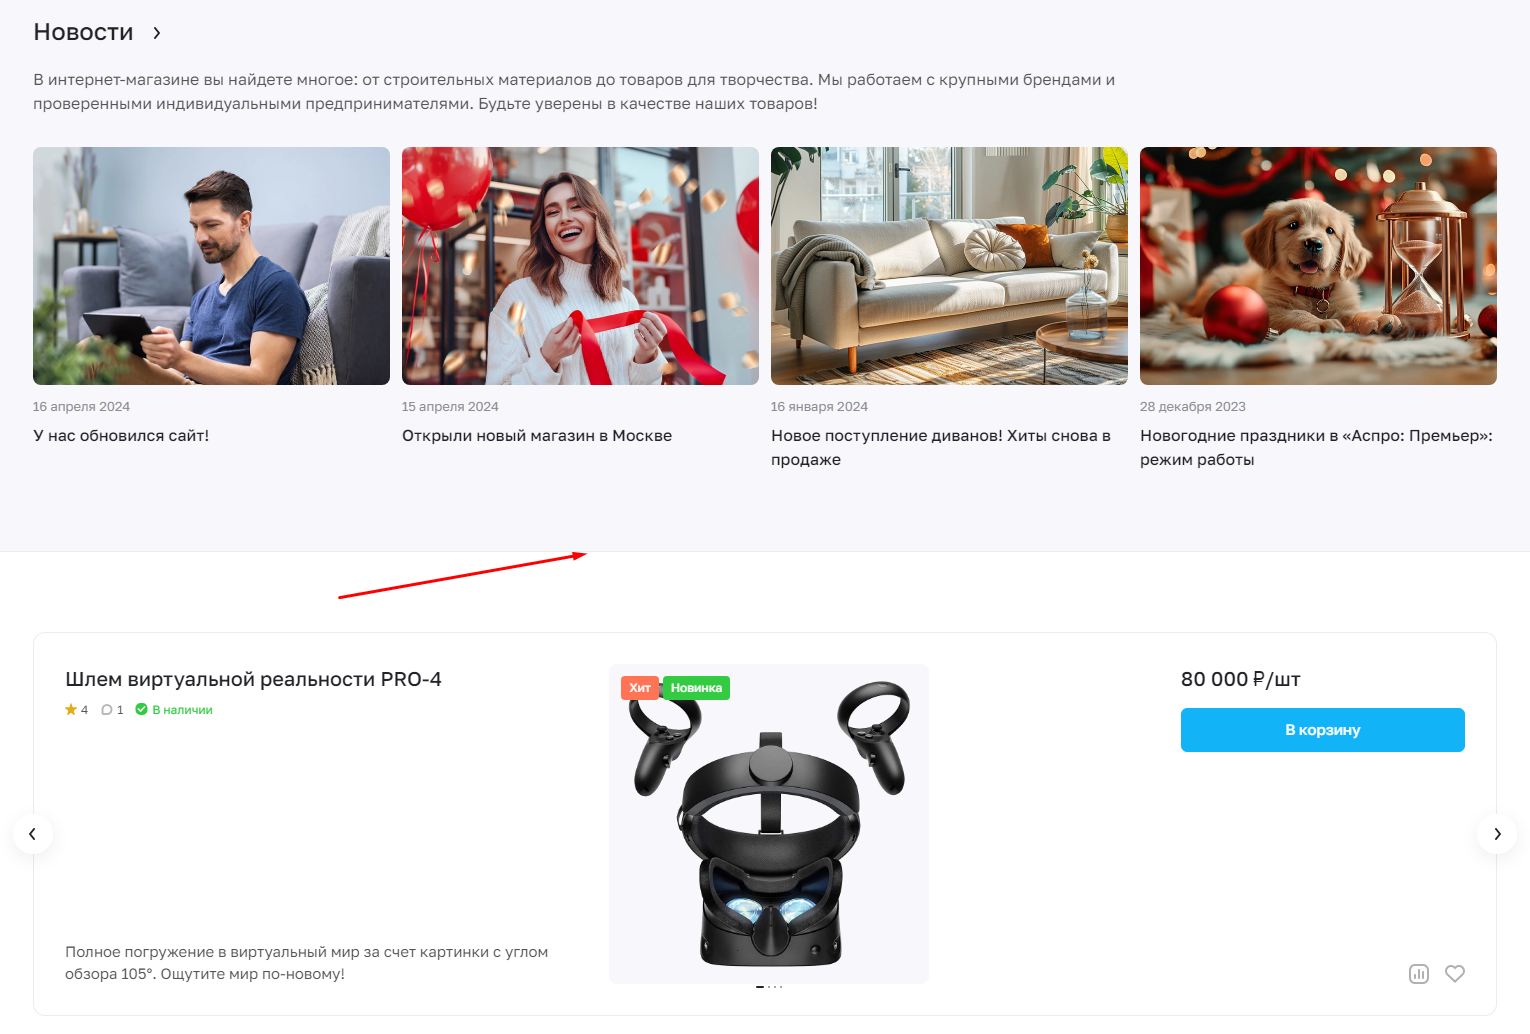Screen dimensions: 1530x1034
Task: Open Новогодние праздники working hours article
Action: tap(1316, 448)
